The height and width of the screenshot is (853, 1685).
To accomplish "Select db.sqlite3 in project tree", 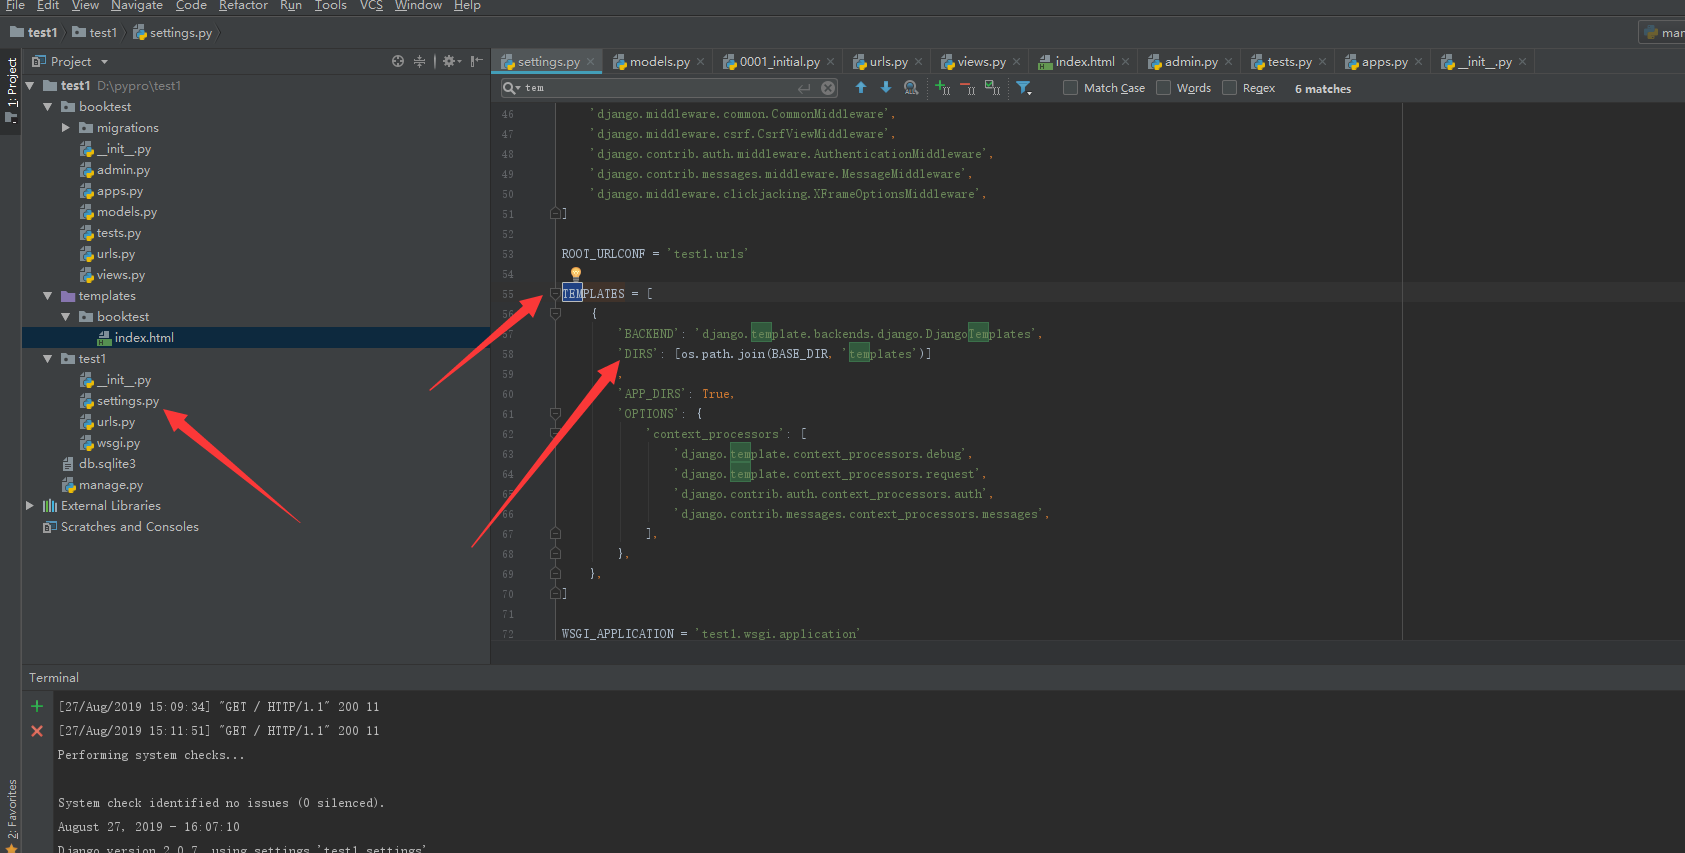I will [107, 464].
